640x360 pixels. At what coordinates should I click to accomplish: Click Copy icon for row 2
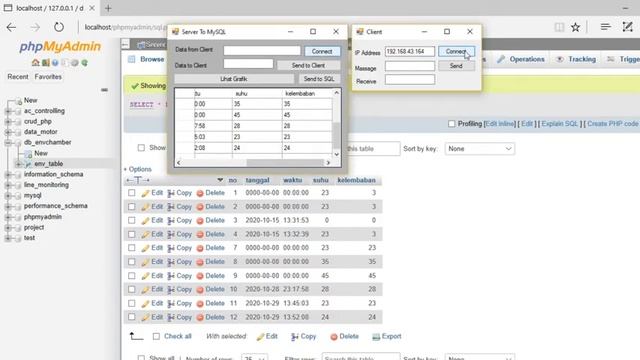coord(171,207)
